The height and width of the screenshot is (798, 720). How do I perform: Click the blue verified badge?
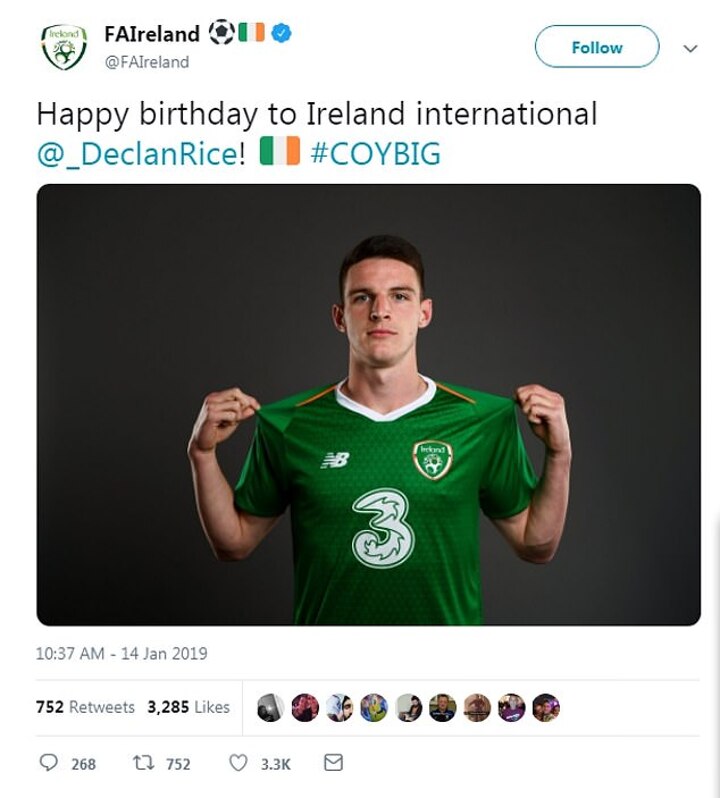pos(283,34)
